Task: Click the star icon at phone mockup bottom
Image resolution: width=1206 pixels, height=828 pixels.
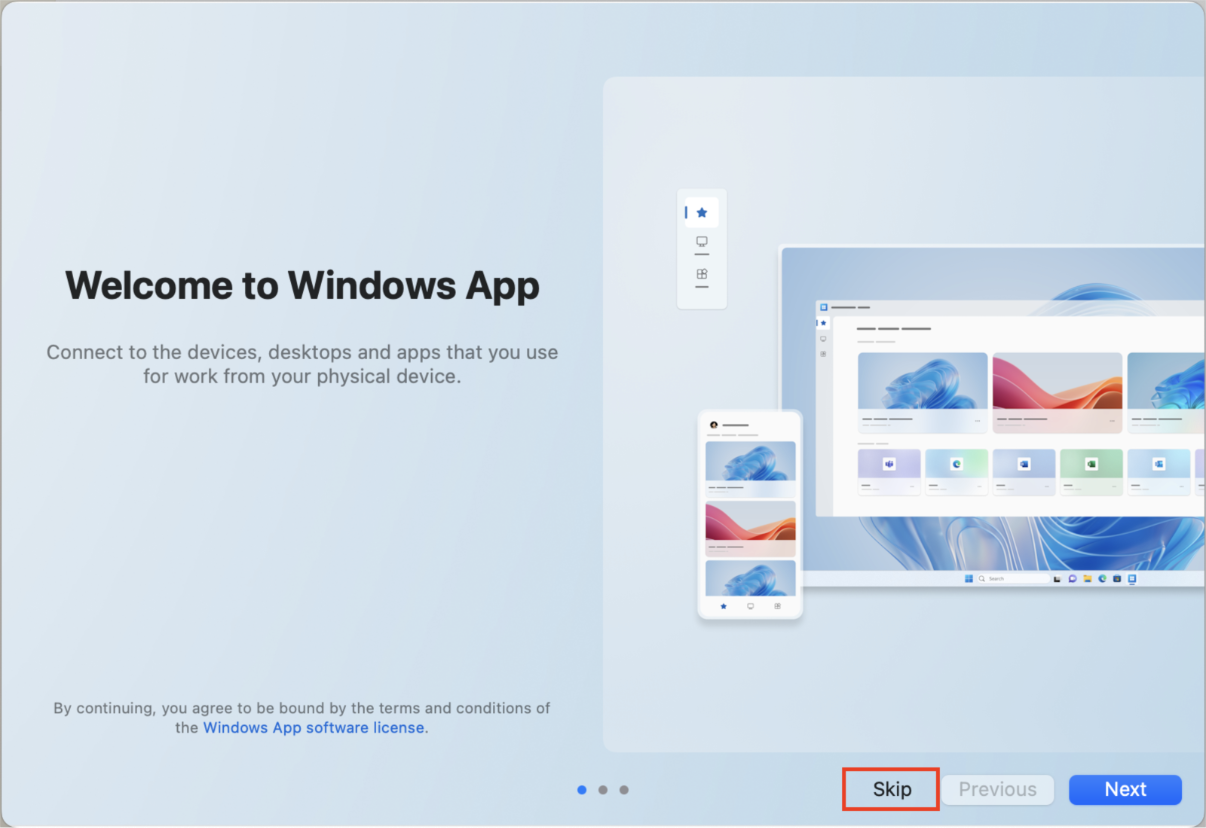Action: 723,606
